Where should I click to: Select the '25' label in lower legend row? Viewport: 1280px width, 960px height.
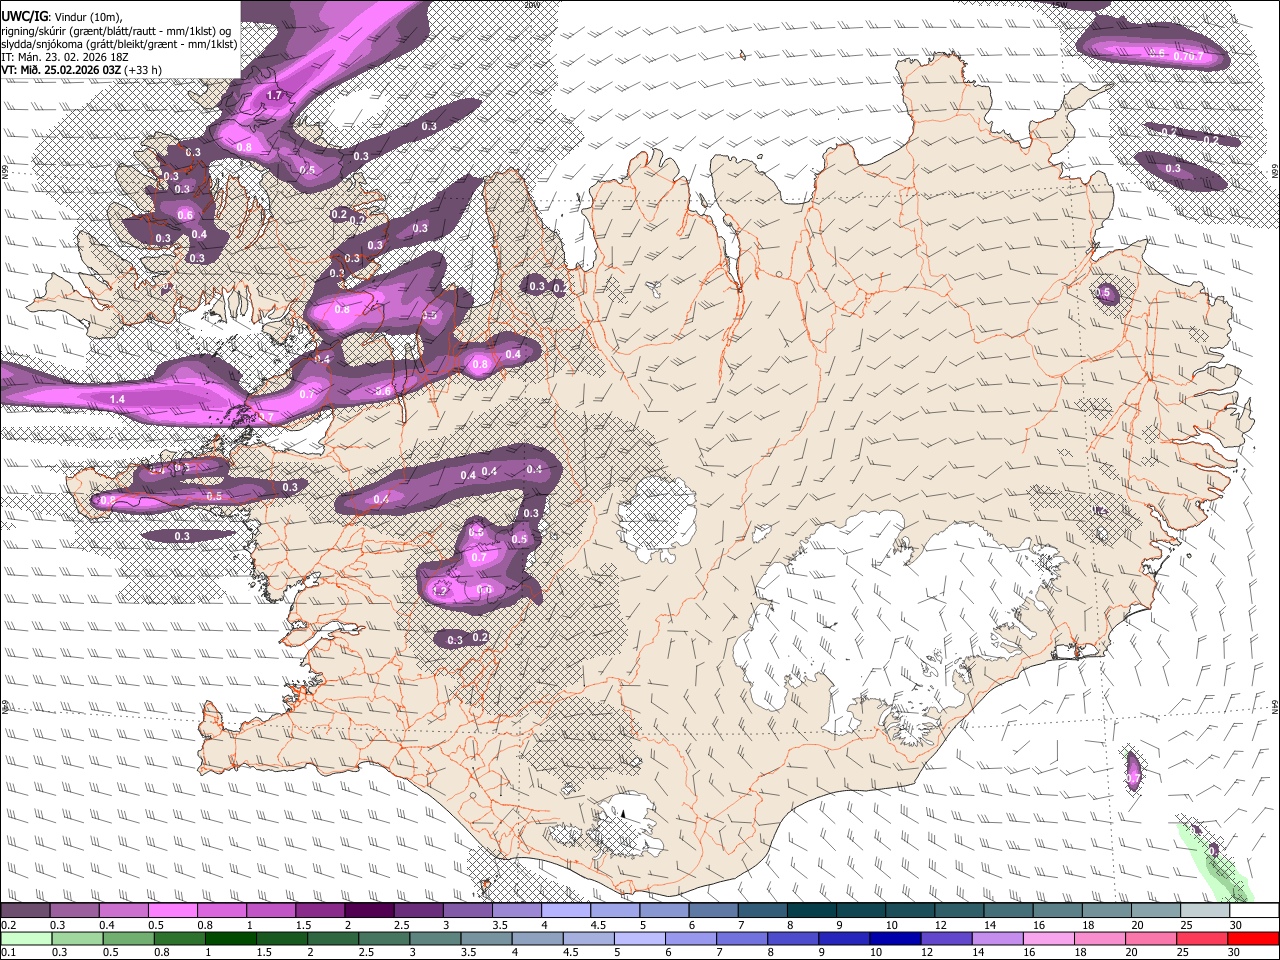click(x=1185, y=952)
